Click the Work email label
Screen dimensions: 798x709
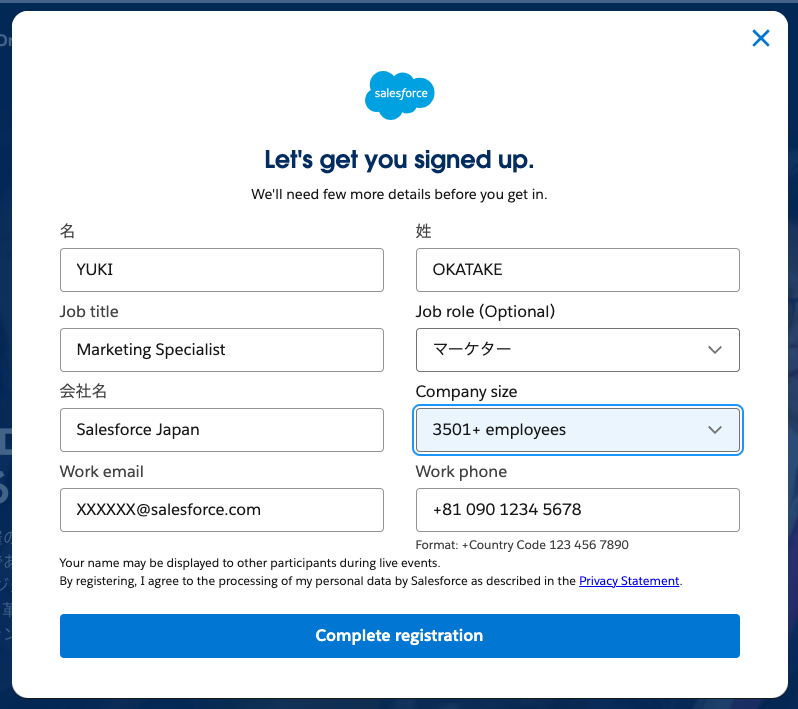coord(102,472)
